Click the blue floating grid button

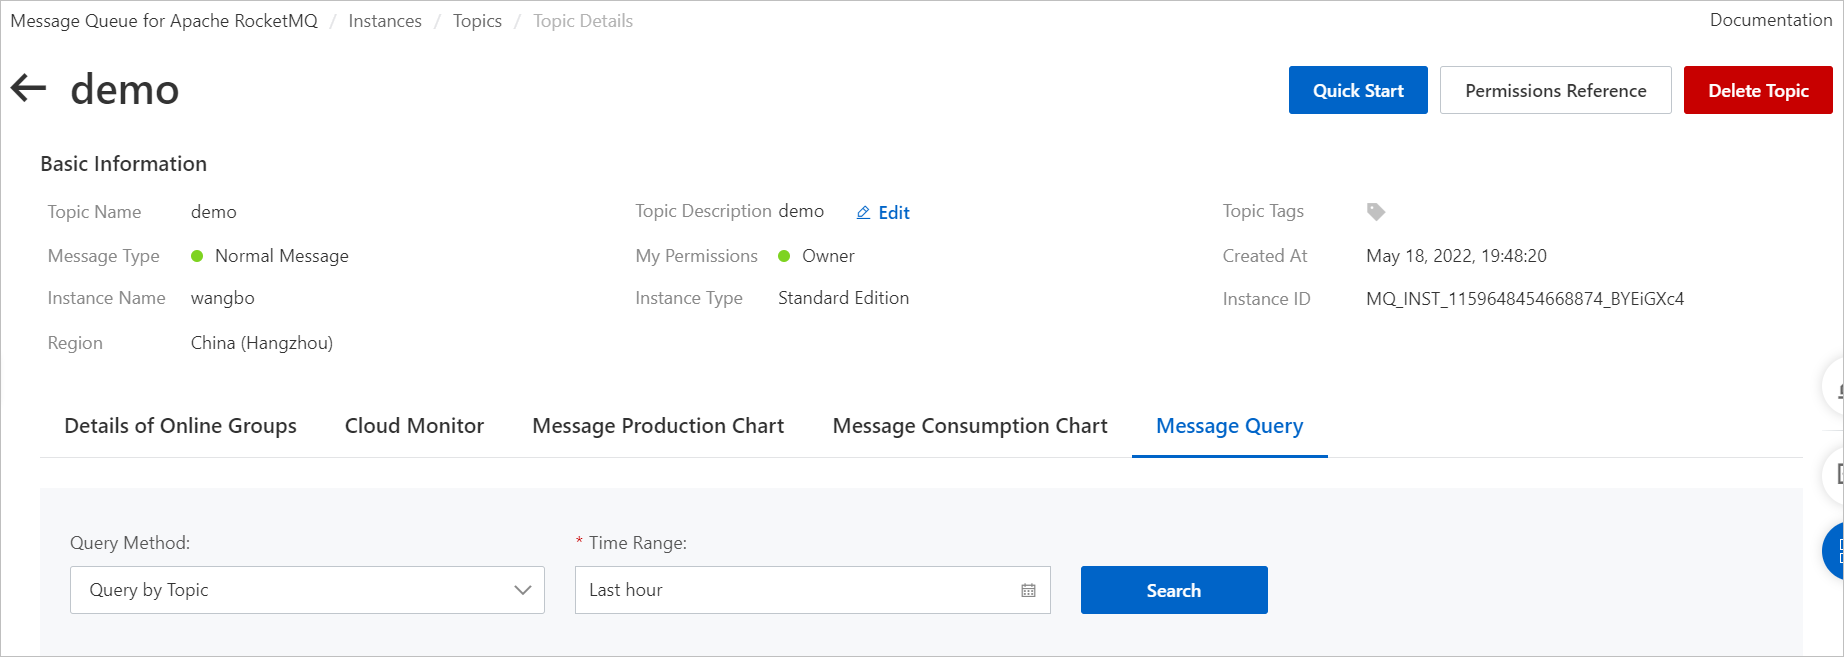point(1835,551)
